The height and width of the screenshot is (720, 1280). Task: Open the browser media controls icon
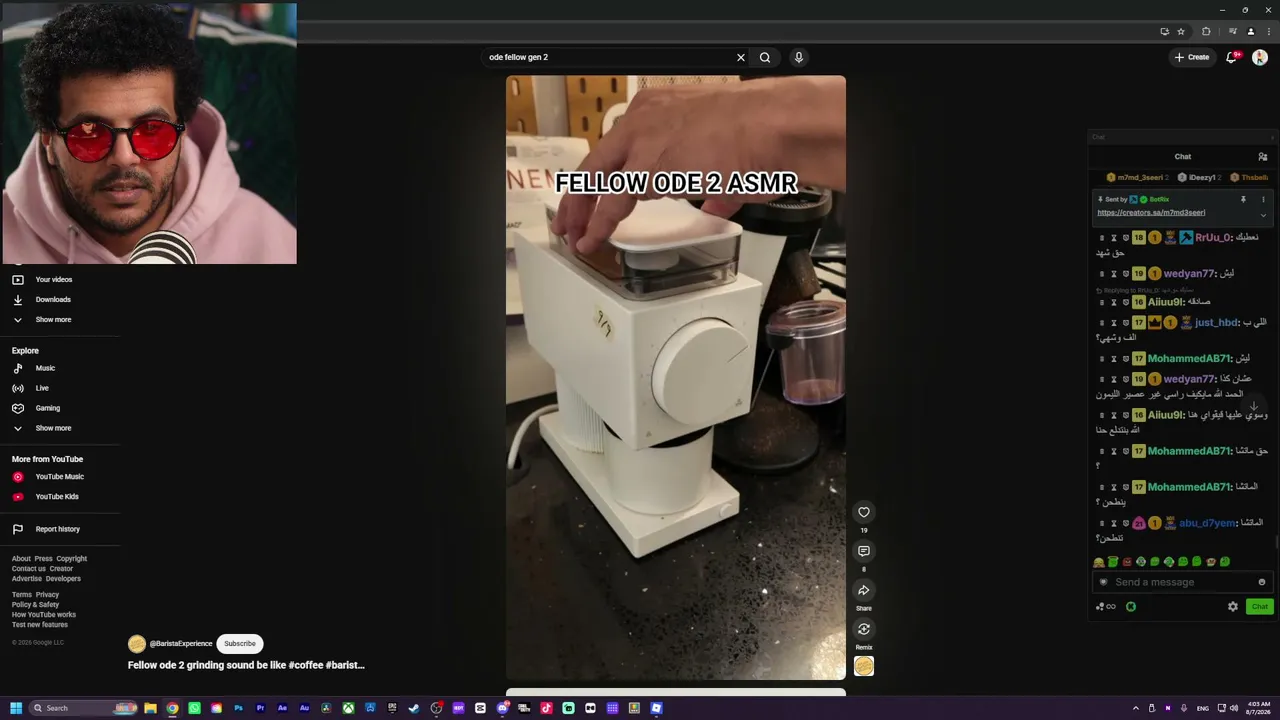[1233, 31]
